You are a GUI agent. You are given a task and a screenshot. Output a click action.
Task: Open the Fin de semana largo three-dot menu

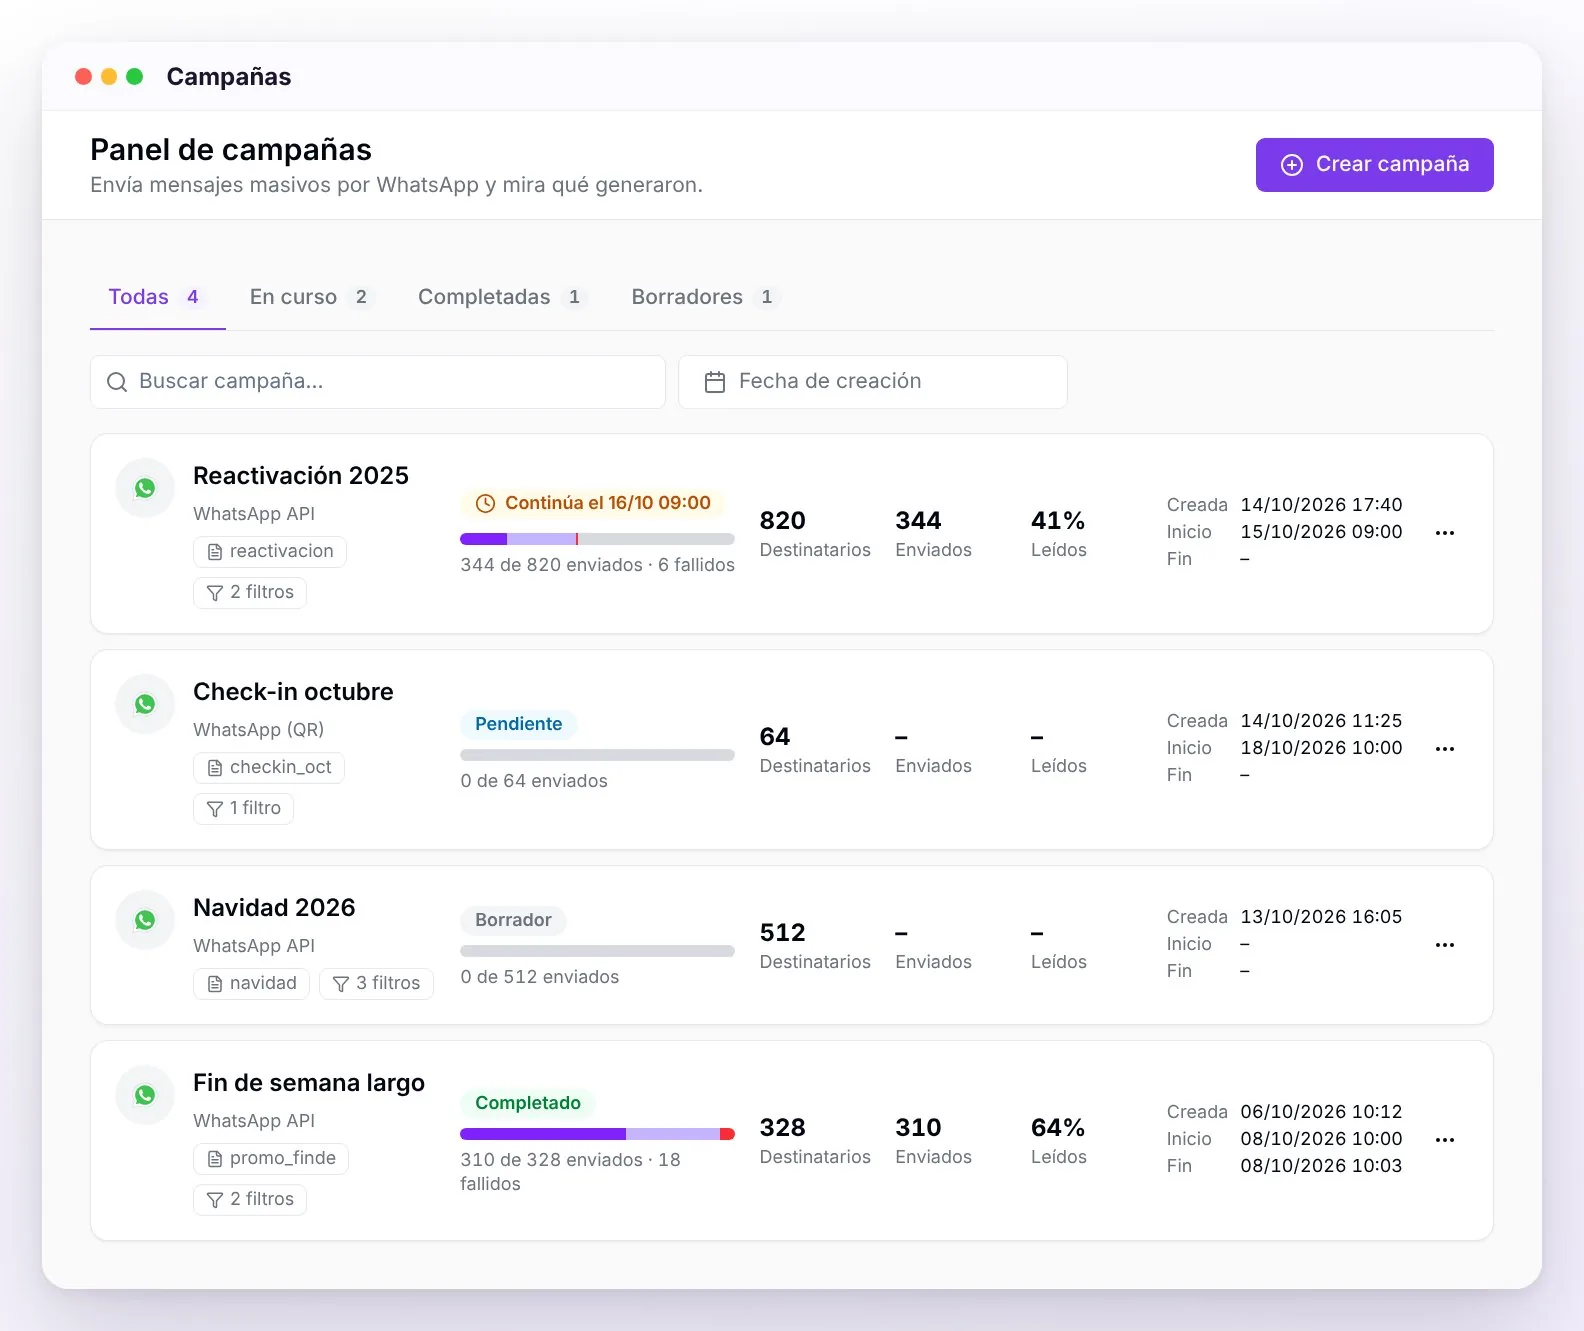click(1444, 1140)
